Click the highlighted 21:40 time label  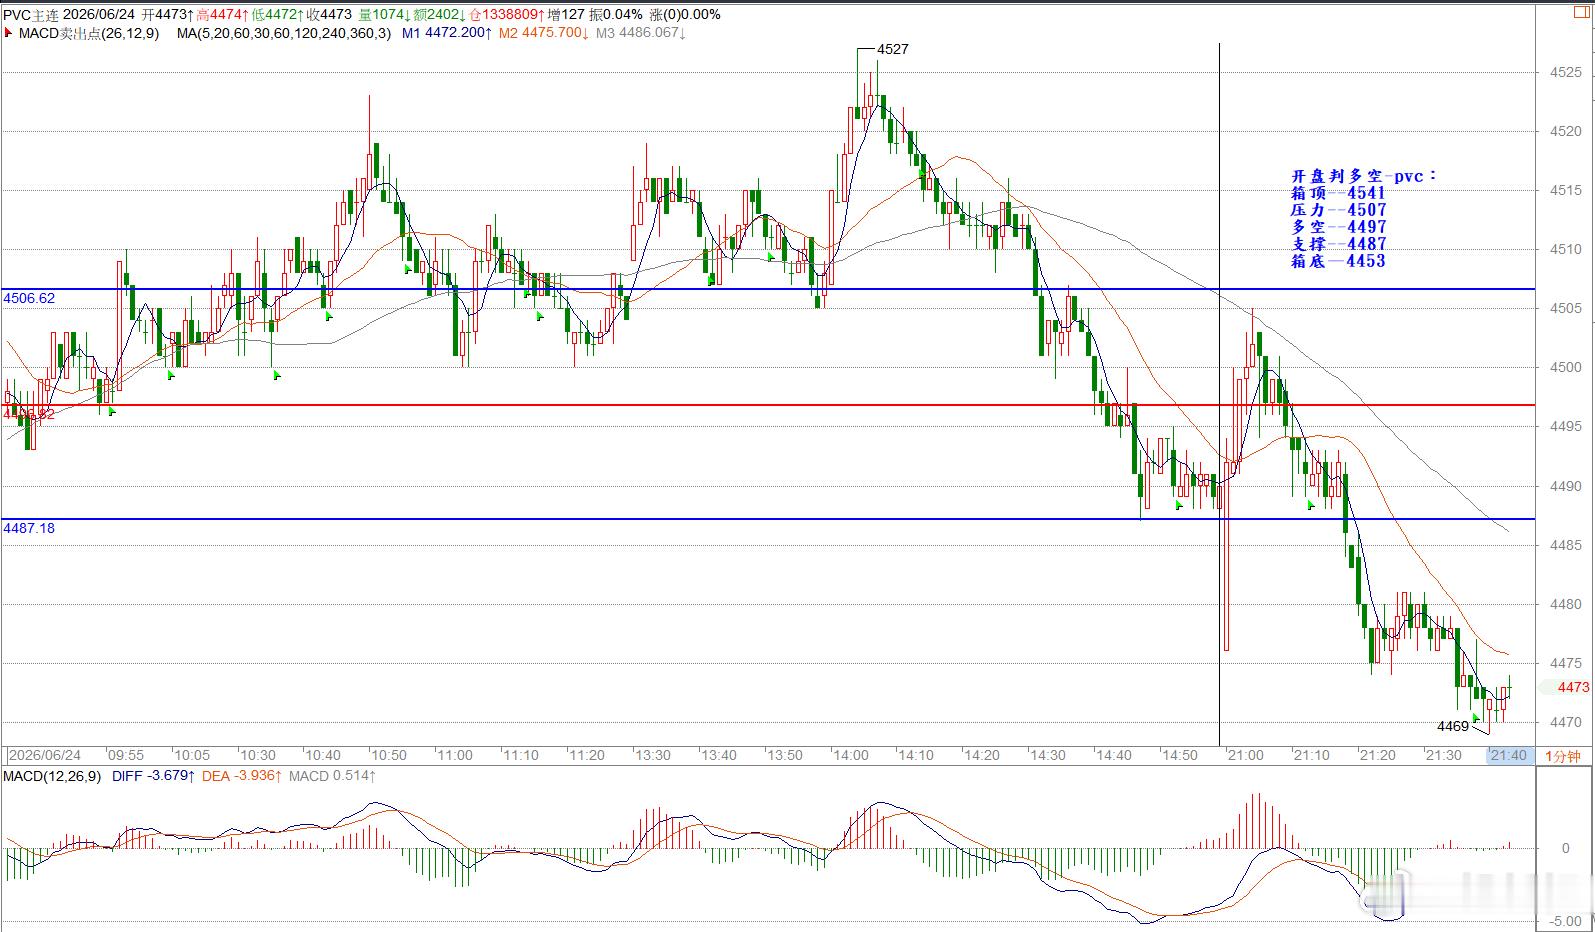click(x=1508, y=755)
